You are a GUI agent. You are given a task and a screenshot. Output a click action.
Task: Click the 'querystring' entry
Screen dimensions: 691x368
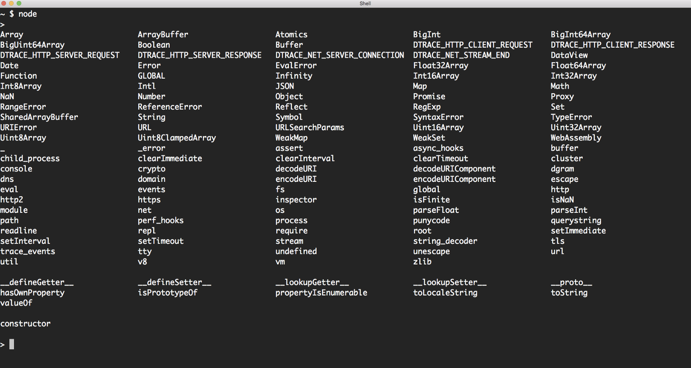(576, 220)
